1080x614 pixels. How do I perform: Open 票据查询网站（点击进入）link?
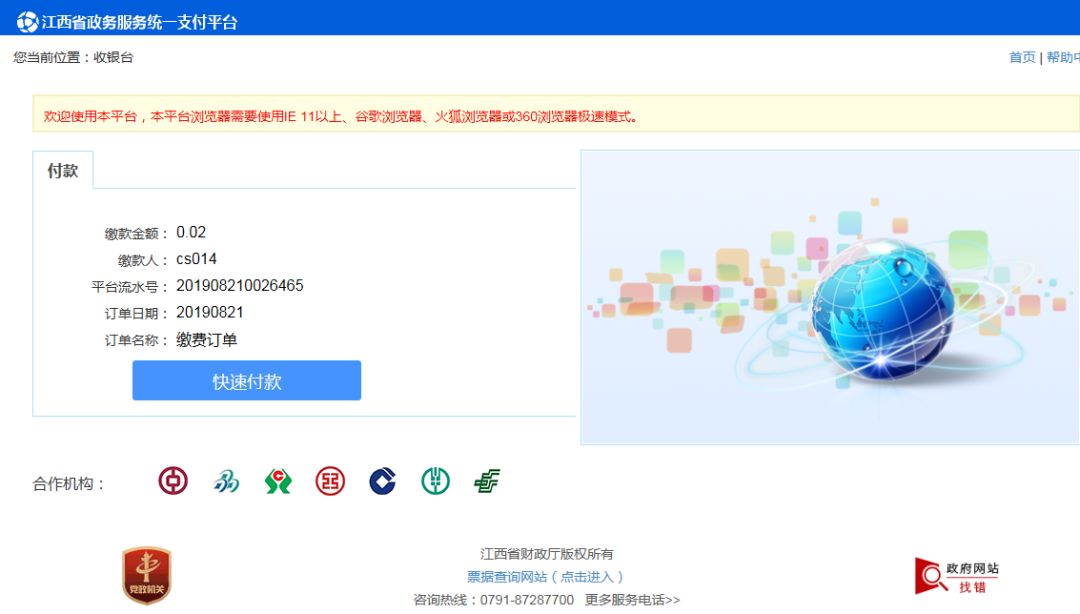click(x=545, y=577)
